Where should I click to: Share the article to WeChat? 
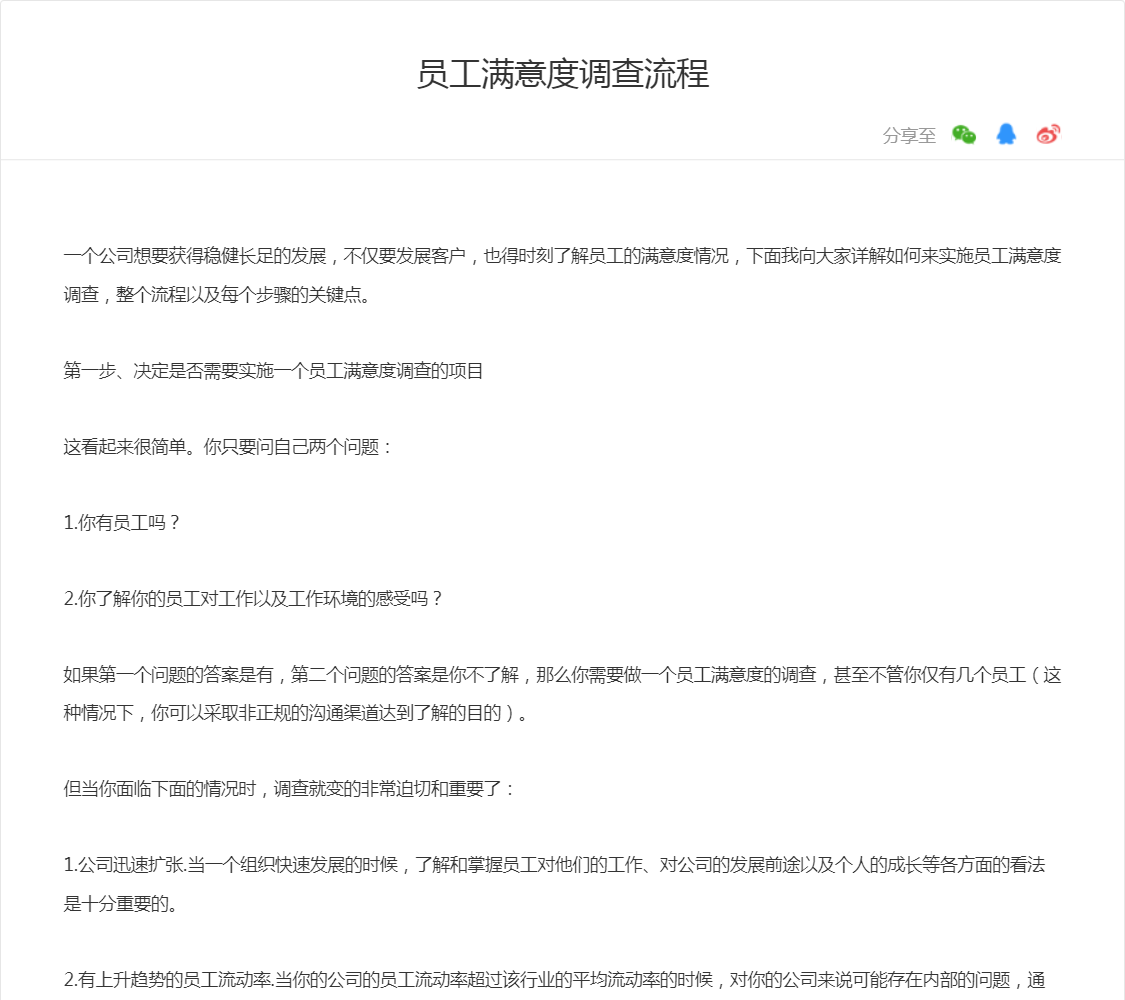pos(964,134)
